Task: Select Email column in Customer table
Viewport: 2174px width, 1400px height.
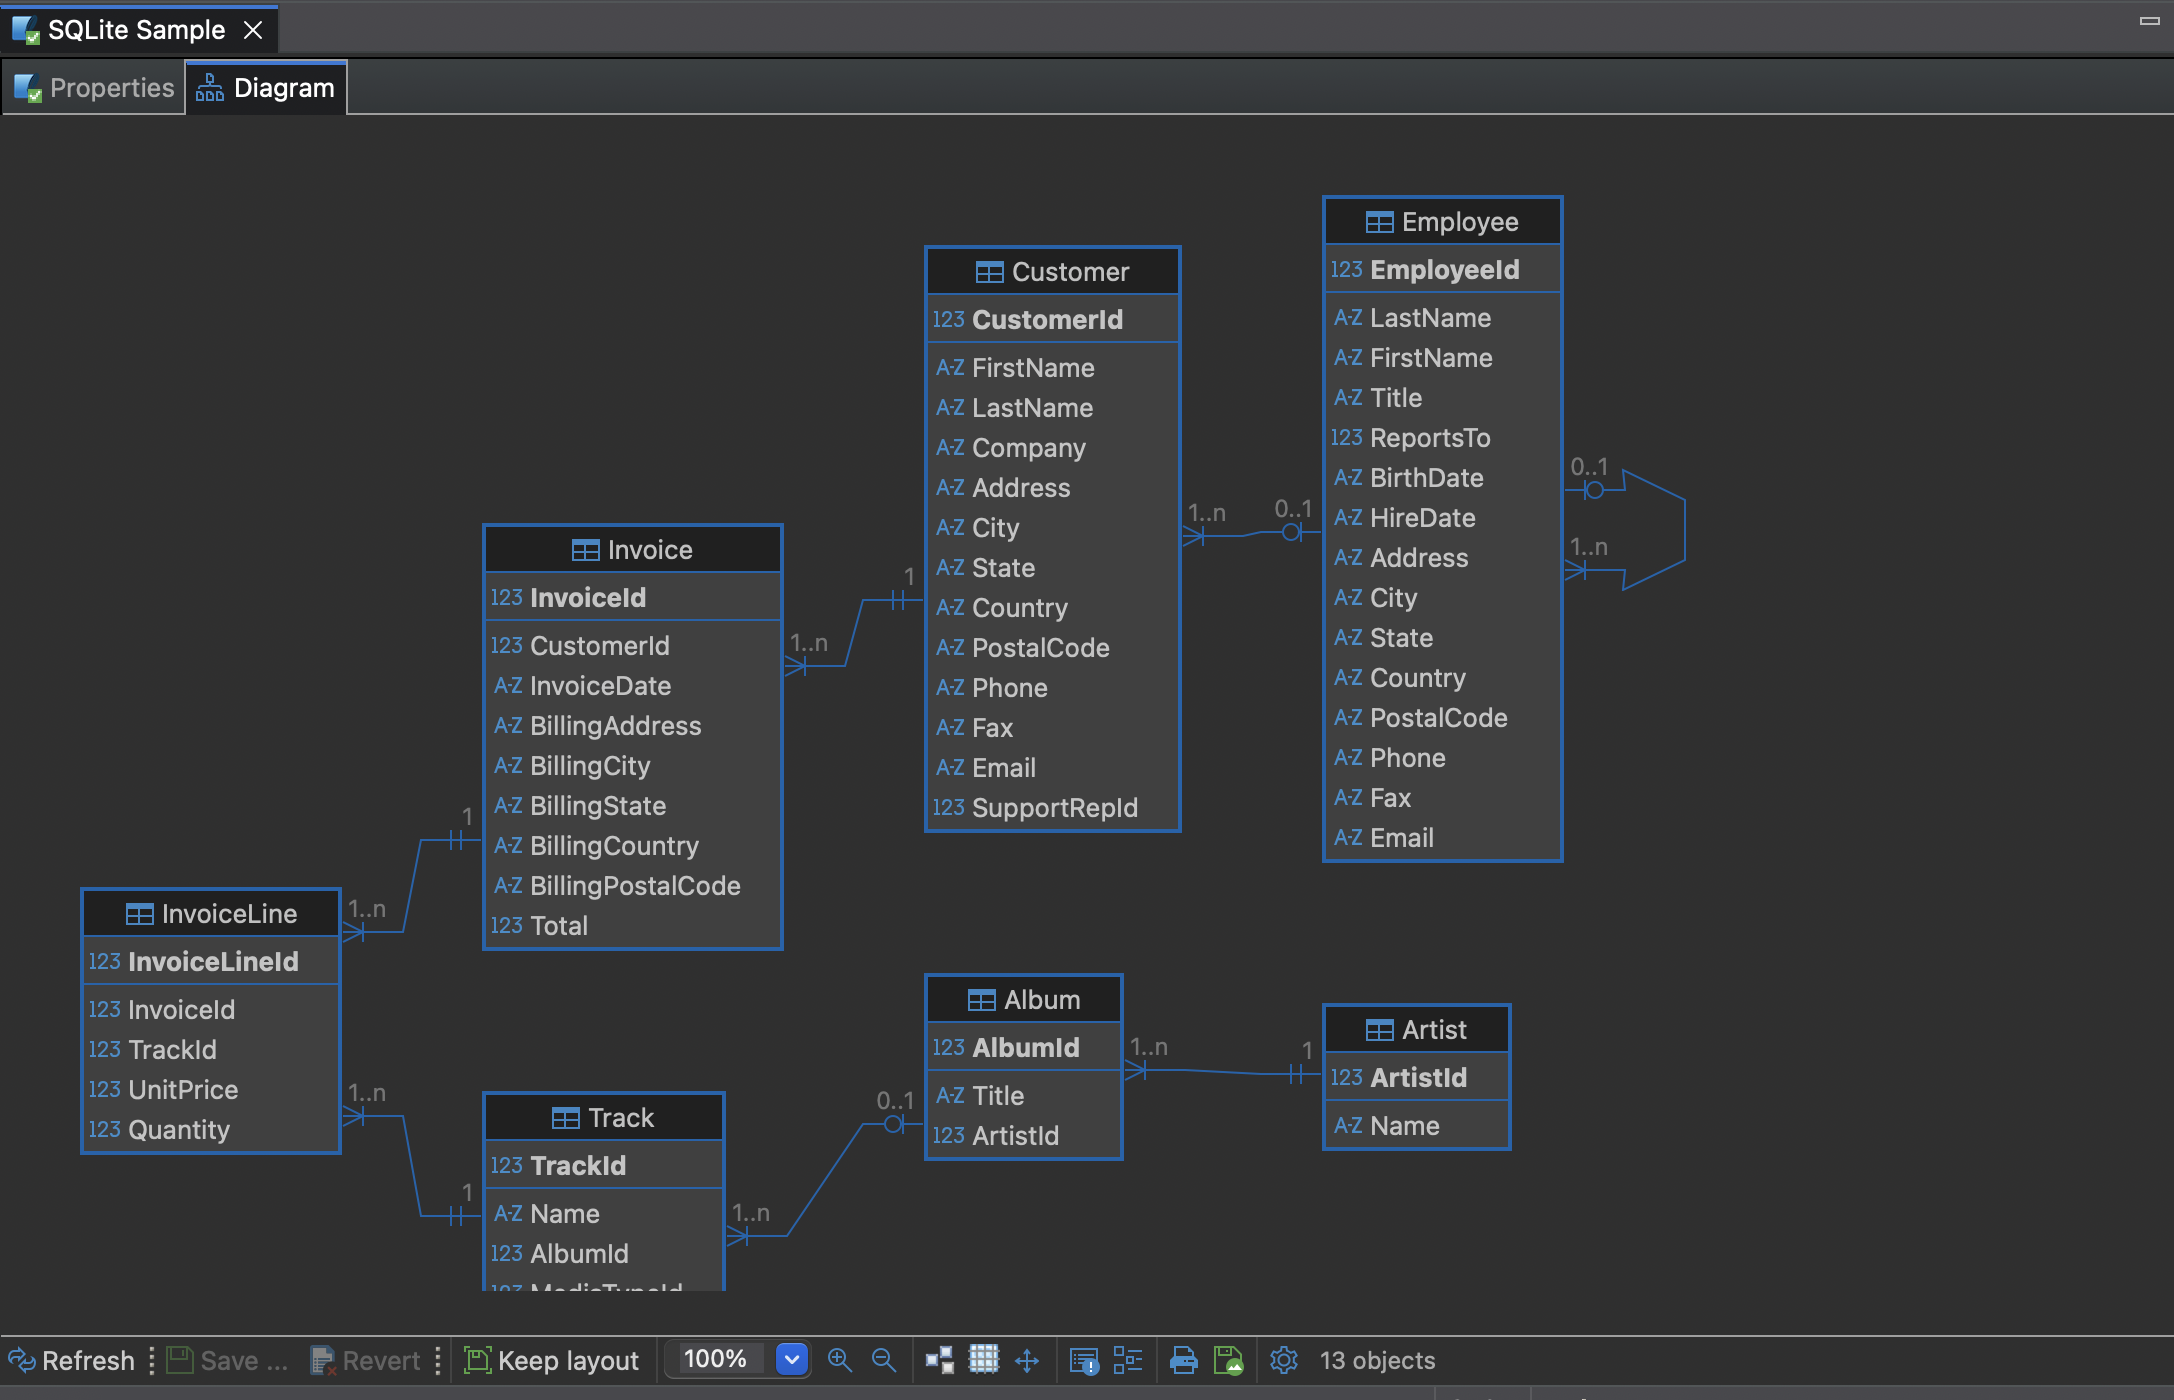Action: (1053, 768)
